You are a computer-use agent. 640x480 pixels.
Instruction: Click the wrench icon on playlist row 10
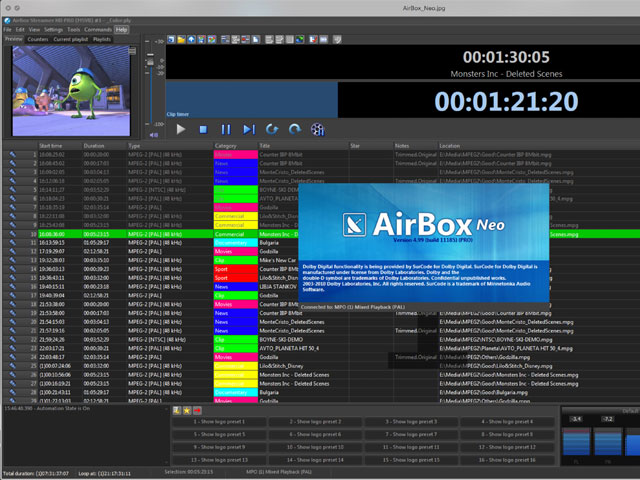[x=13, y=234]
